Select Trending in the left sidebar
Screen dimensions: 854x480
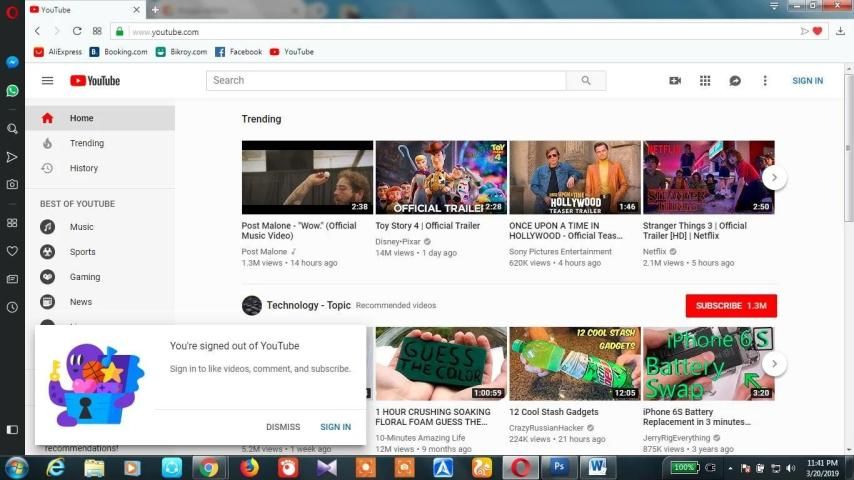[86, 143]
